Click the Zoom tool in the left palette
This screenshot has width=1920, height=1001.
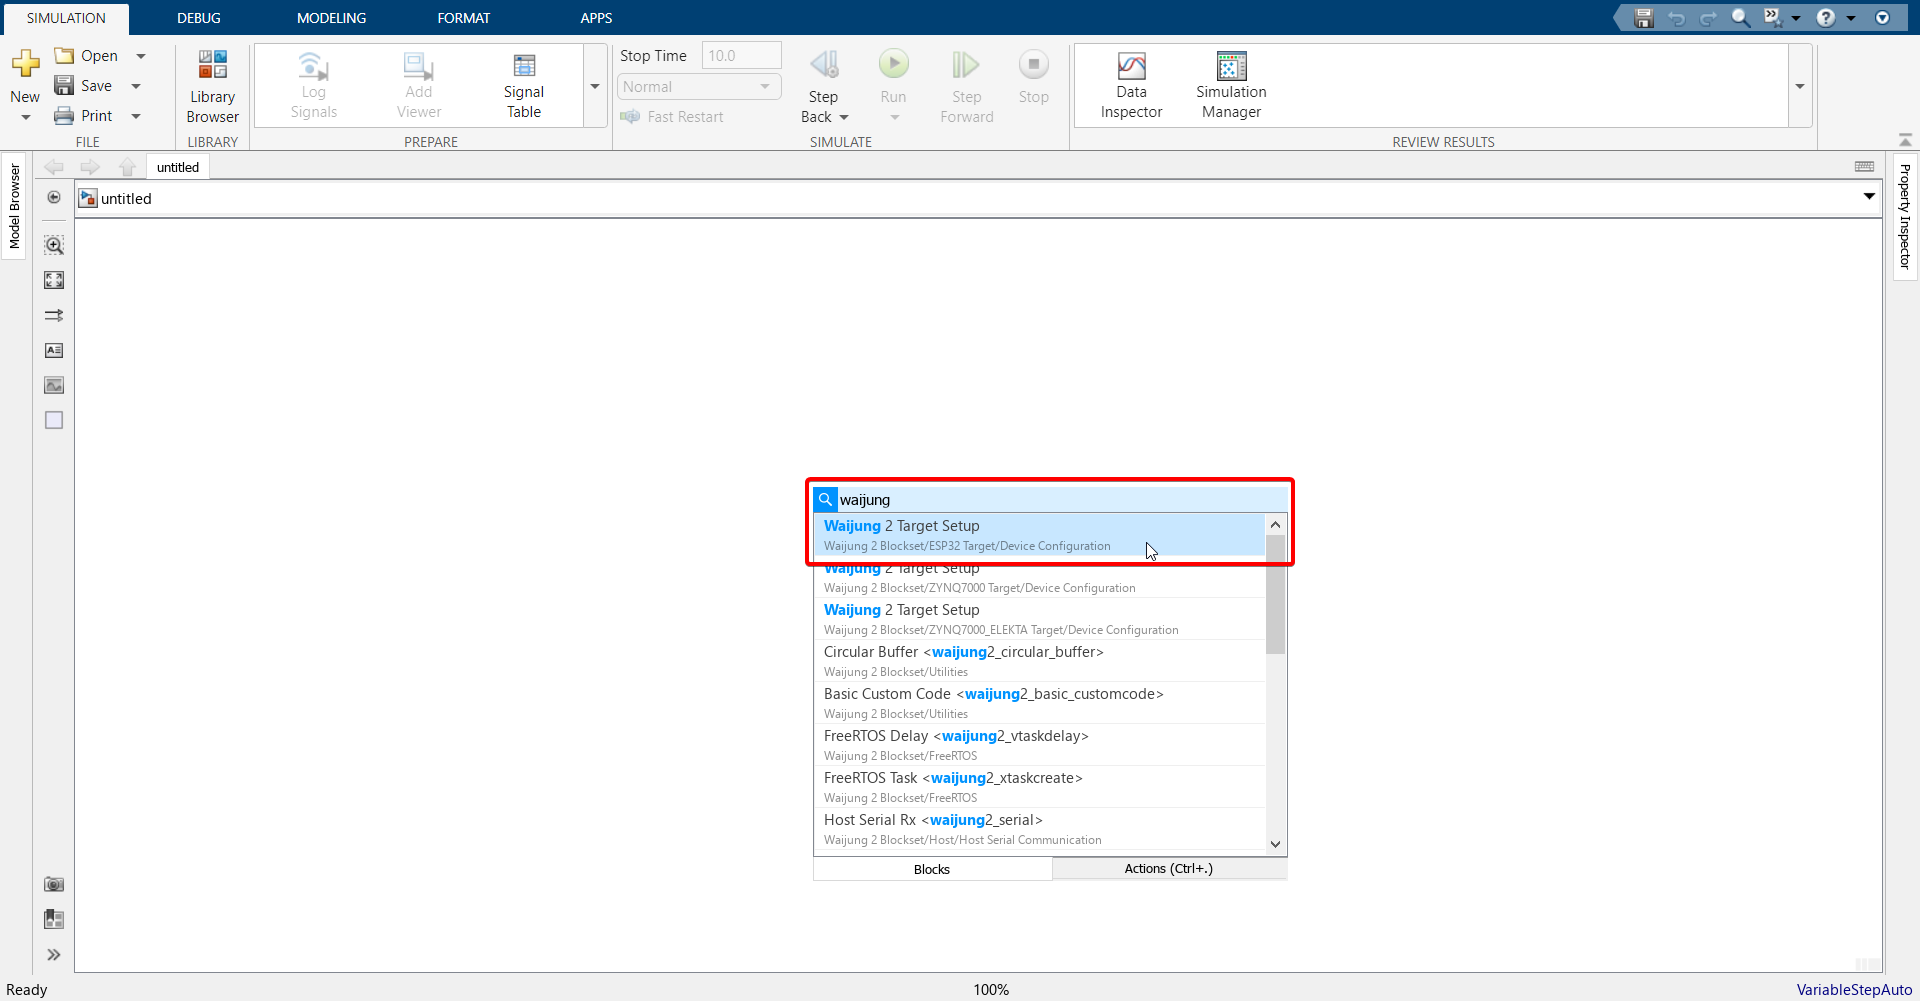[54, 245]
